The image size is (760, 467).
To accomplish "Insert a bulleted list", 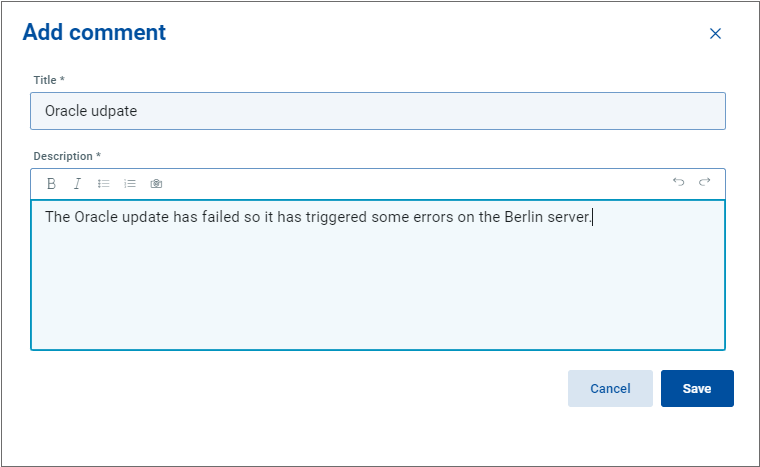I will [103, 184].
